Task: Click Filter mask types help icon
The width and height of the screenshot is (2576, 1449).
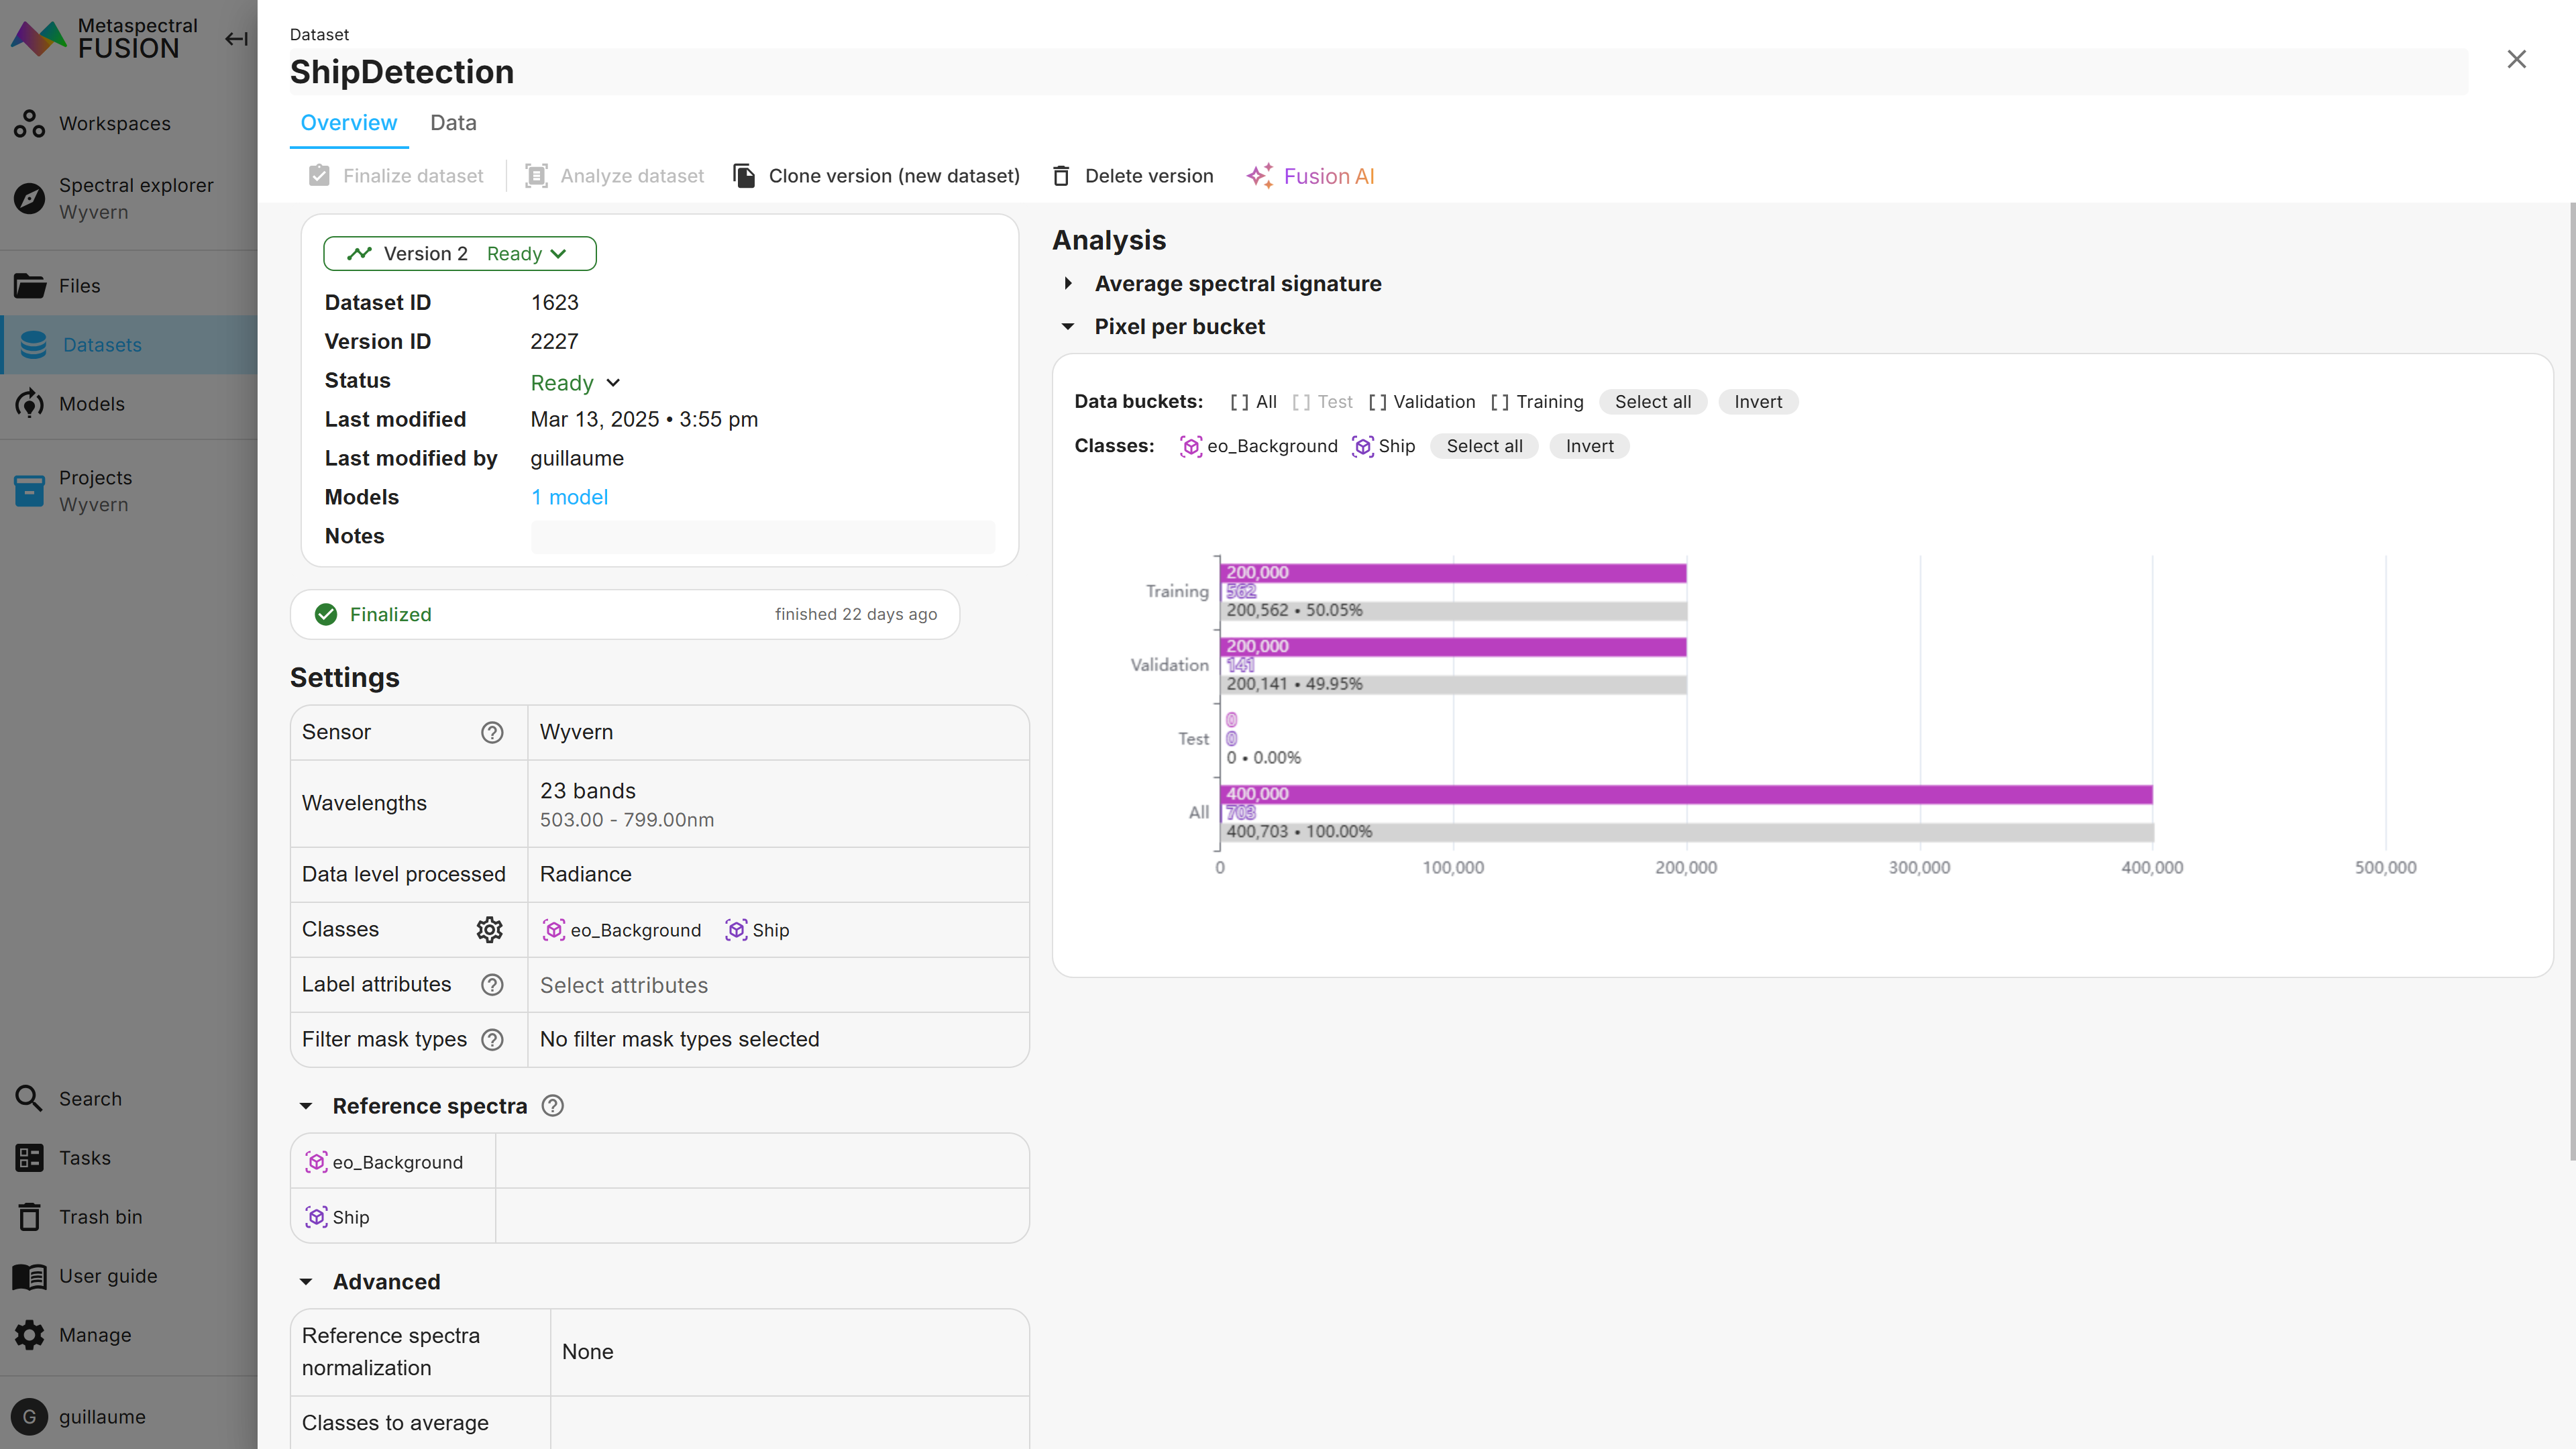Action: pyautogui.click(x=492, y=1040)
